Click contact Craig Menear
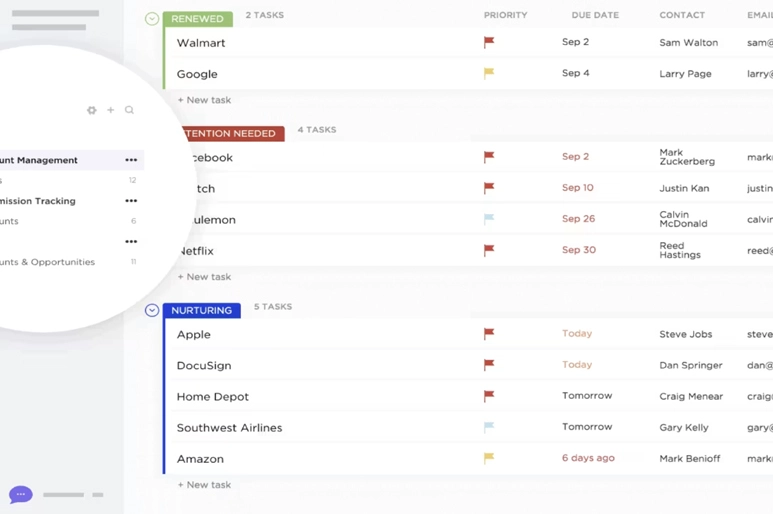This screenshot has height=514, width=773. [691, 396]
